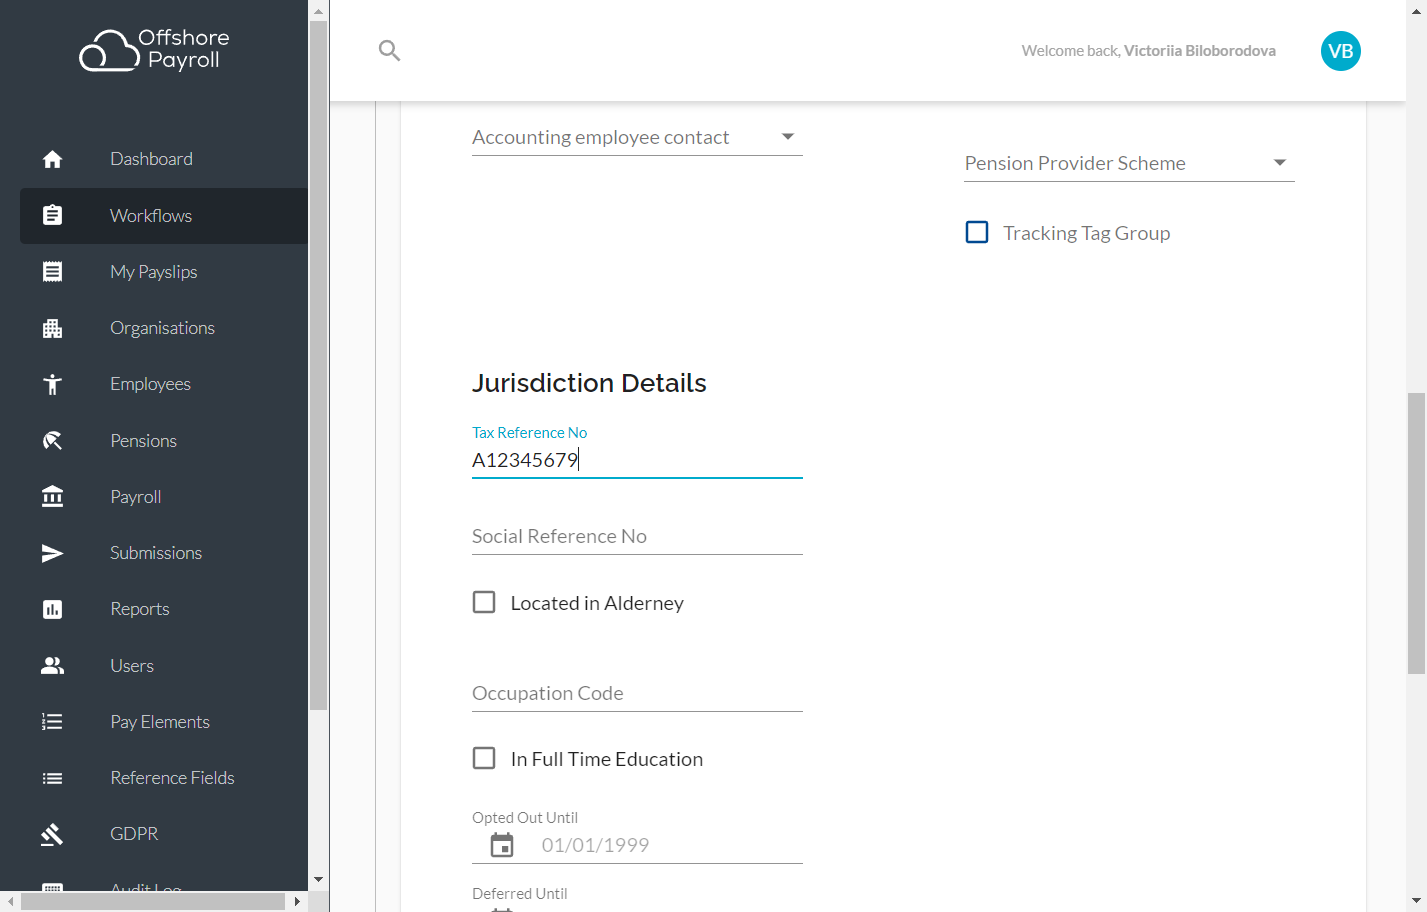Click the Employees person icon
The width and height of the screenshot is (1427, 912).
coord(52,384)
